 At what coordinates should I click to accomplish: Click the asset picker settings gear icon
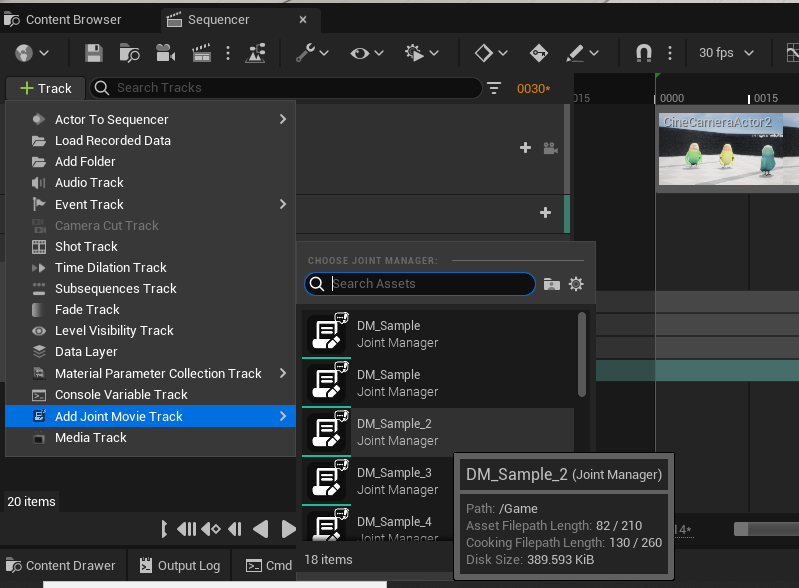576,284
